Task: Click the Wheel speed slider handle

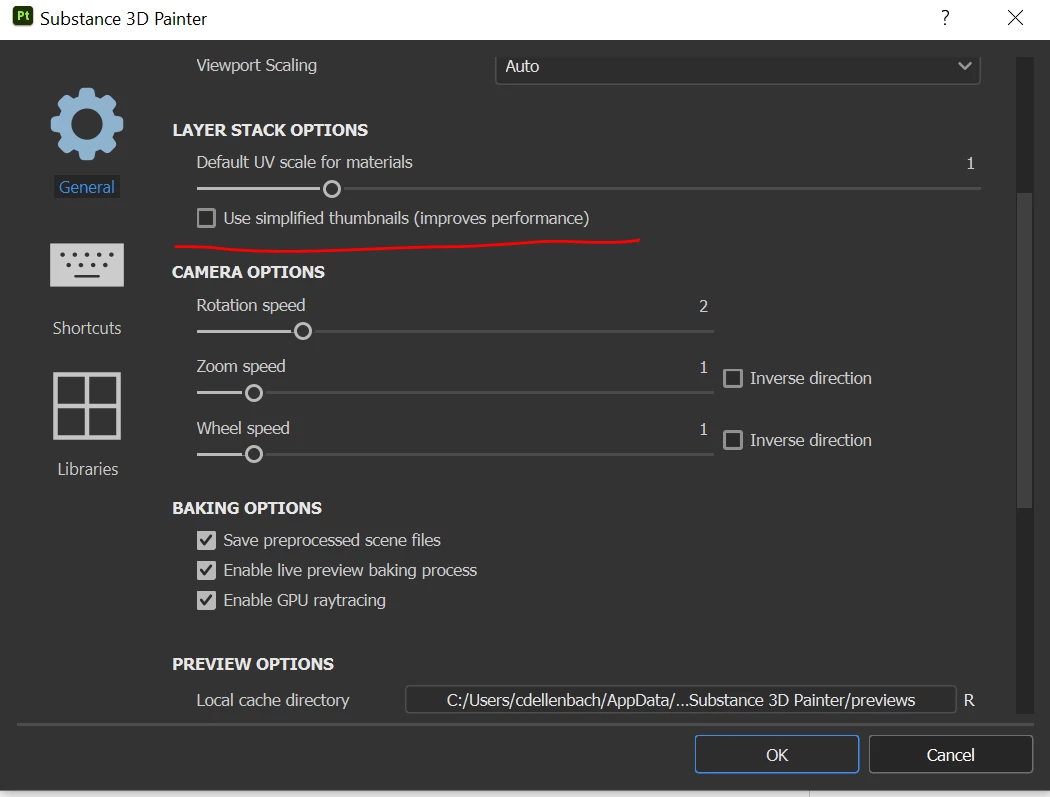Action: click(254, 454)
